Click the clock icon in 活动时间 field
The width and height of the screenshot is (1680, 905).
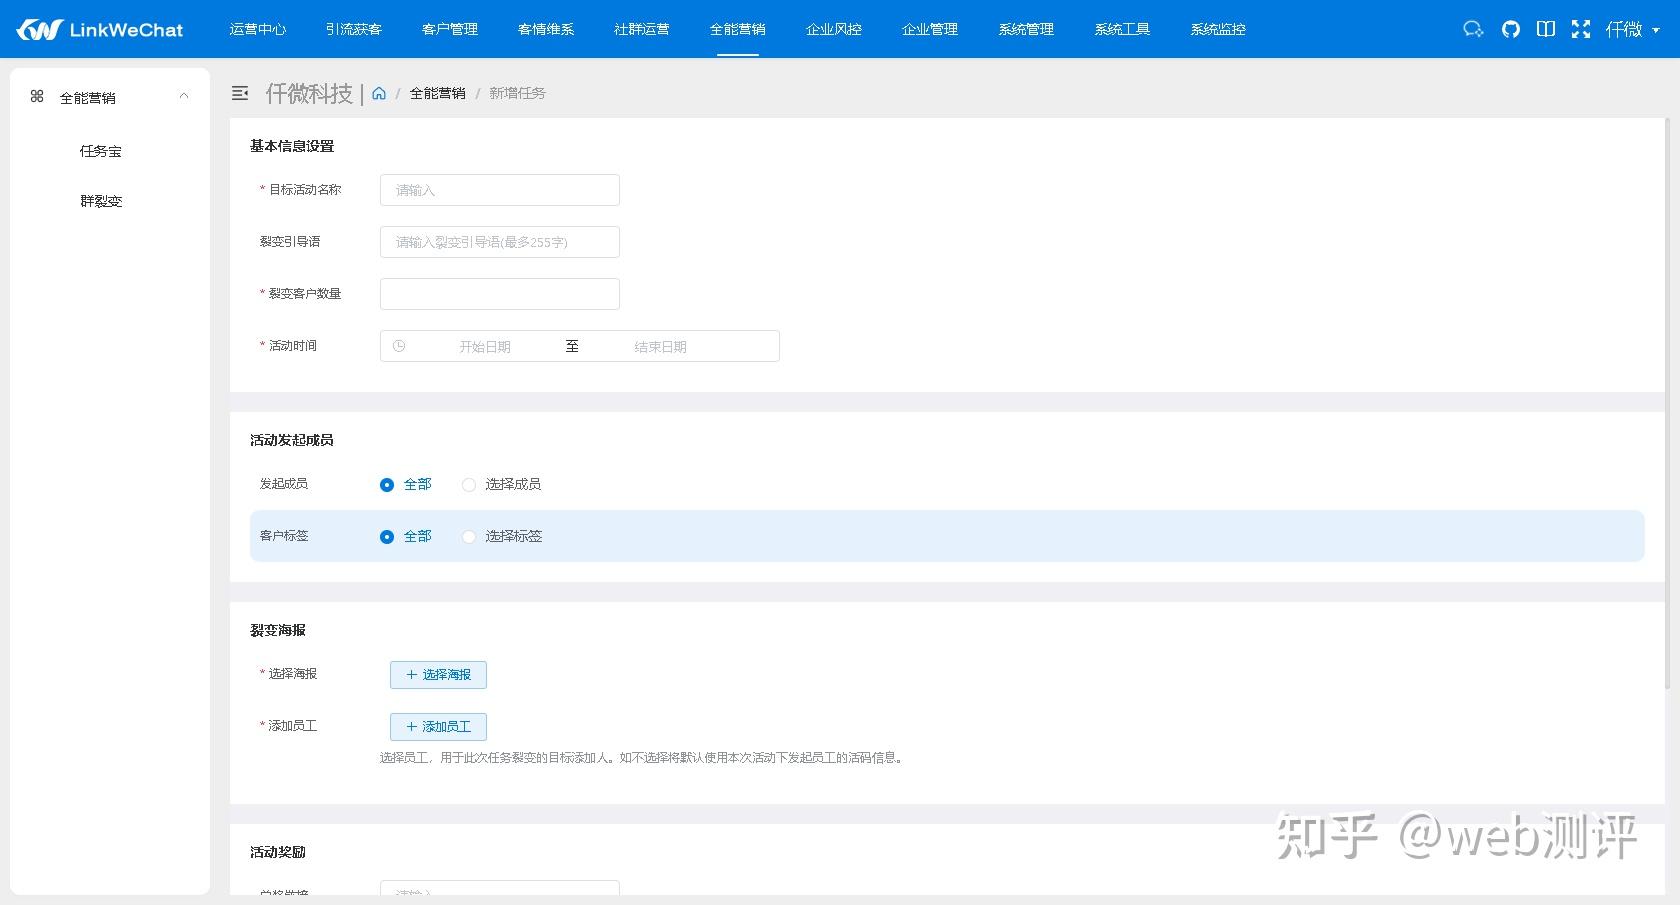401,346
